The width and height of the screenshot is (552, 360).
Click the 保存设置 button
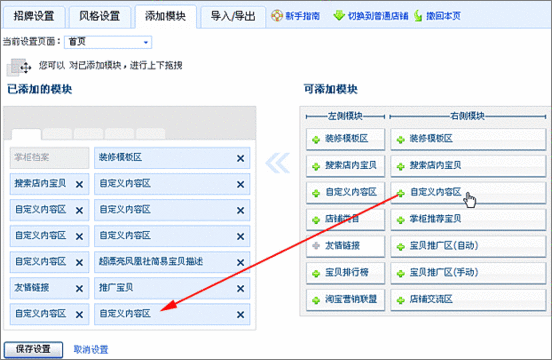33,349
